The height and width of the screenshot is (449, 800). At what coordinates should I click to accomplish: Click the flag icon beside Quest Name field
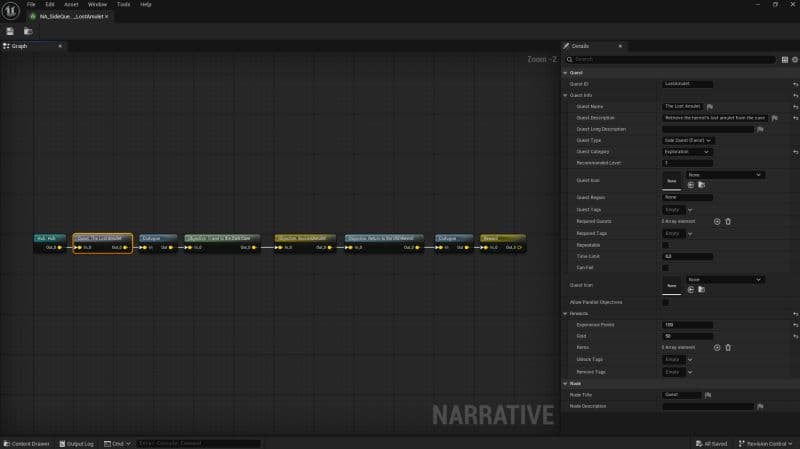point(710,107)
